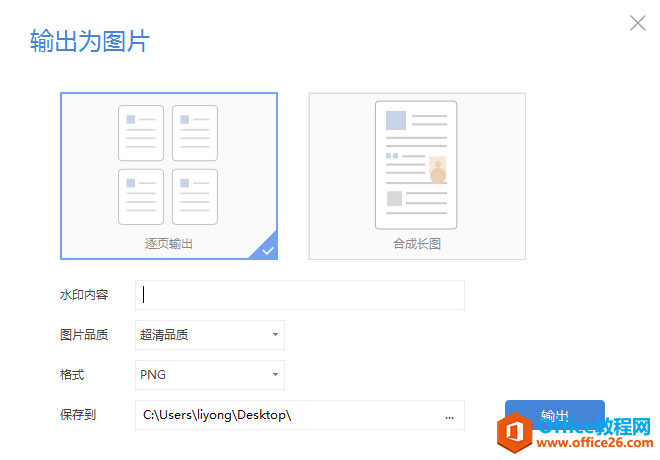This screenshot has height=460, width=660.
Task: Click the 水印内容 watermark text field
Action: (x=300, y=295)
